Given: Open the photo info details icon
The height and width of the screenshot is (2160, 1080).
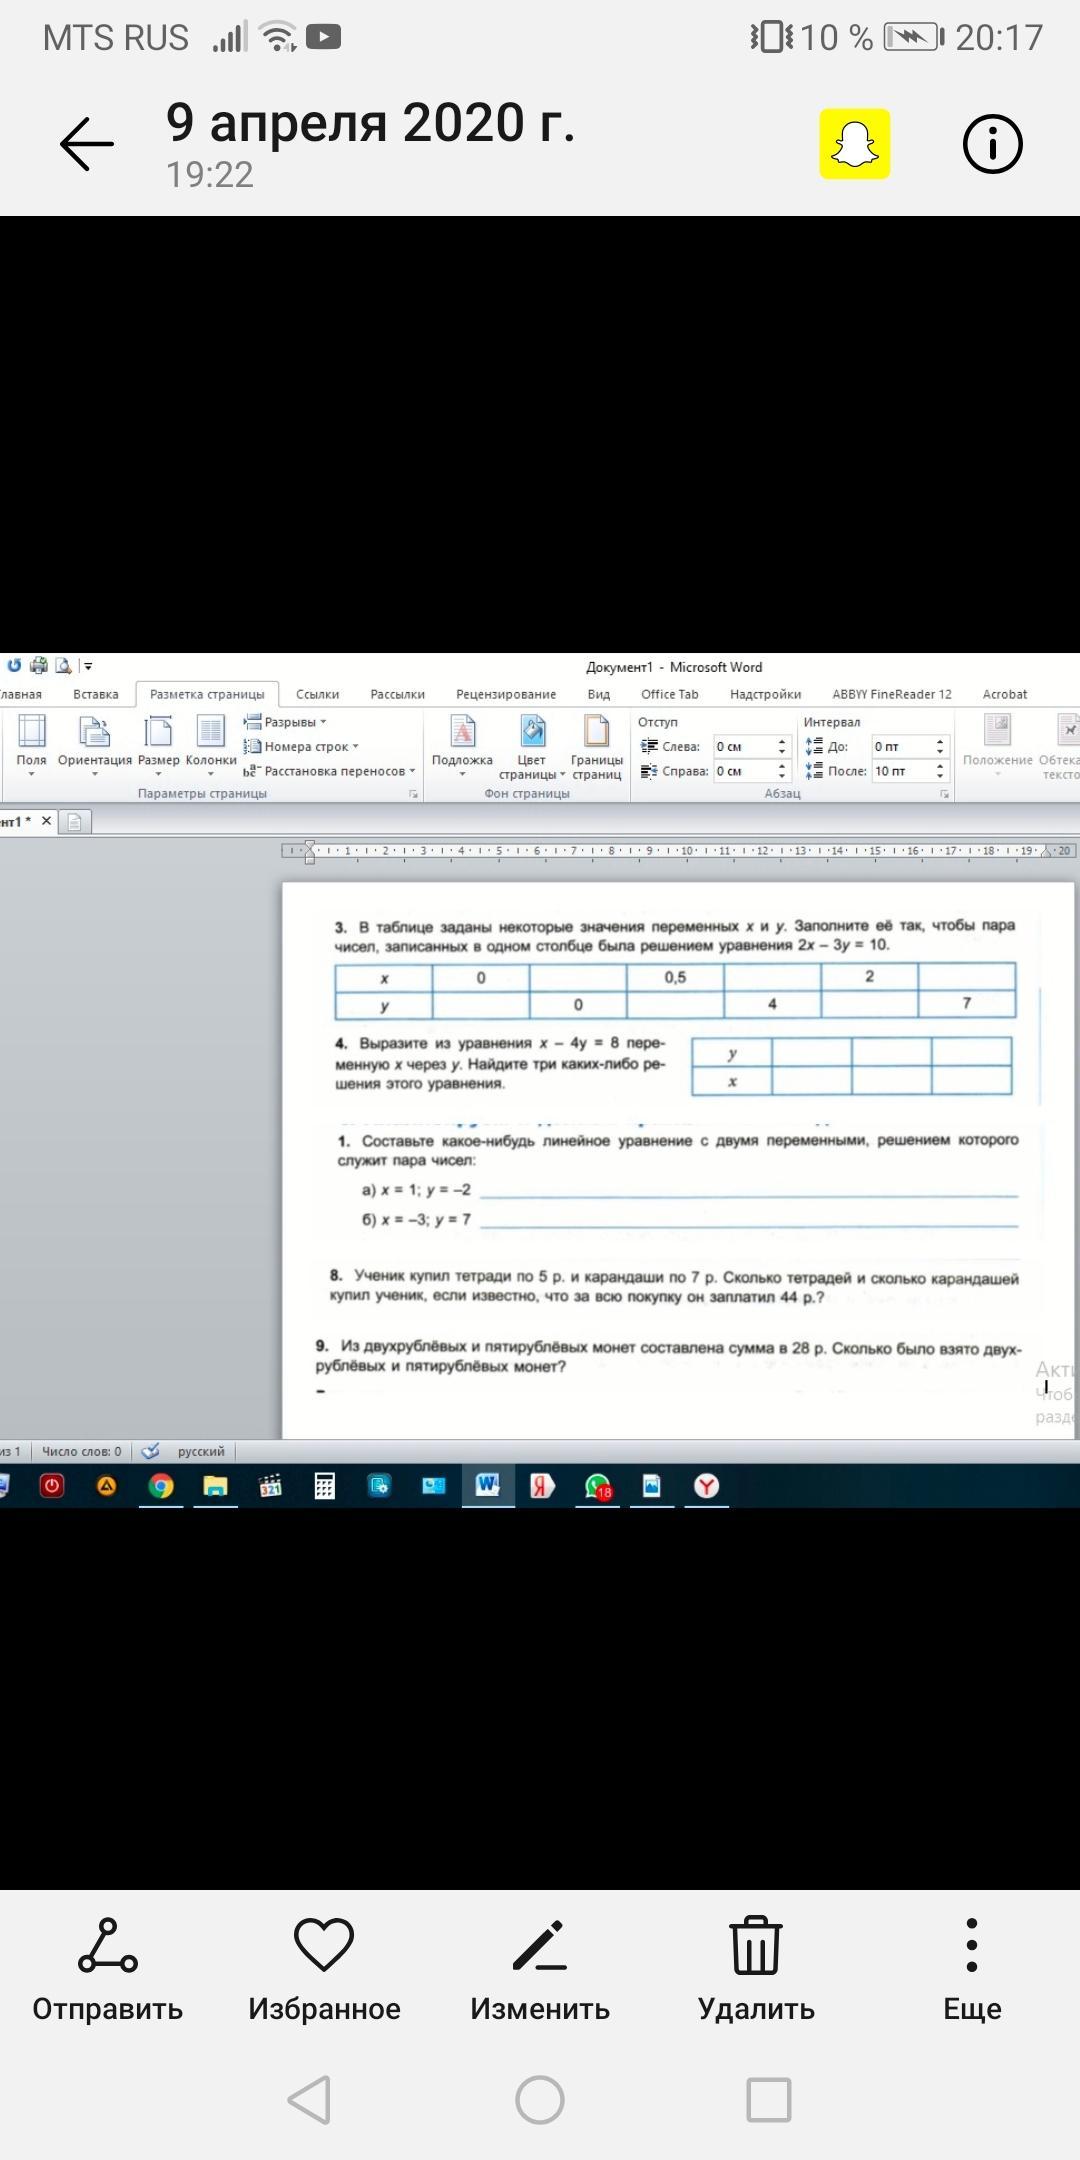Looking at the screenshot, I should click(x=992, y=144).
